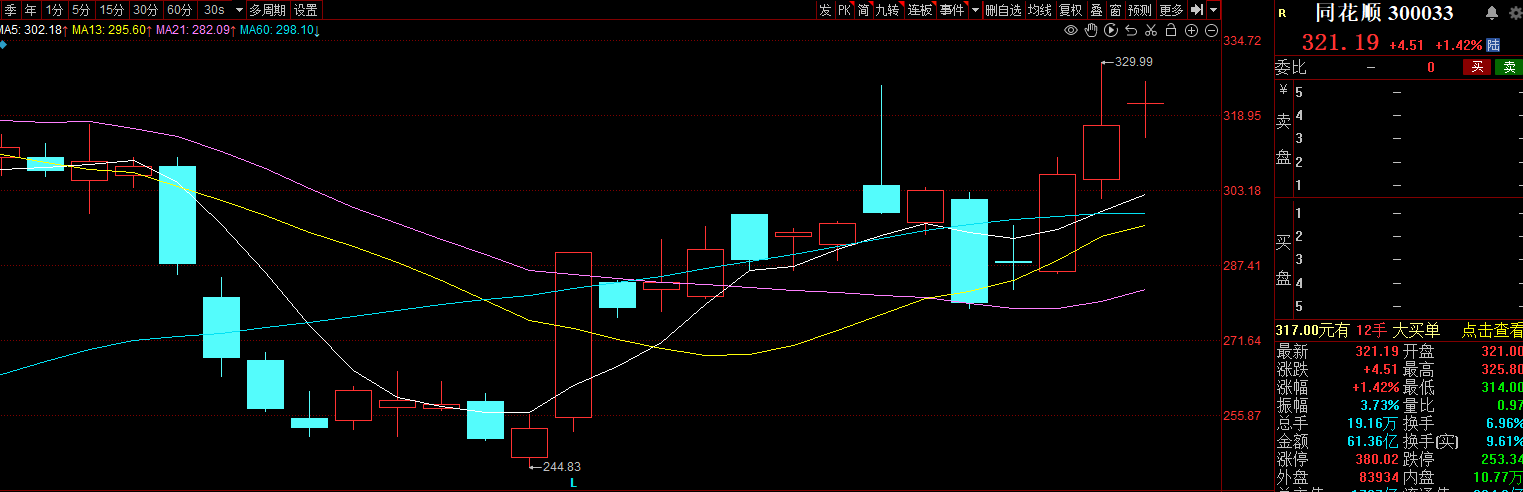Open the 事件 events button
1523x492 pixels.
pyautogui.click(x=952, y=10)
